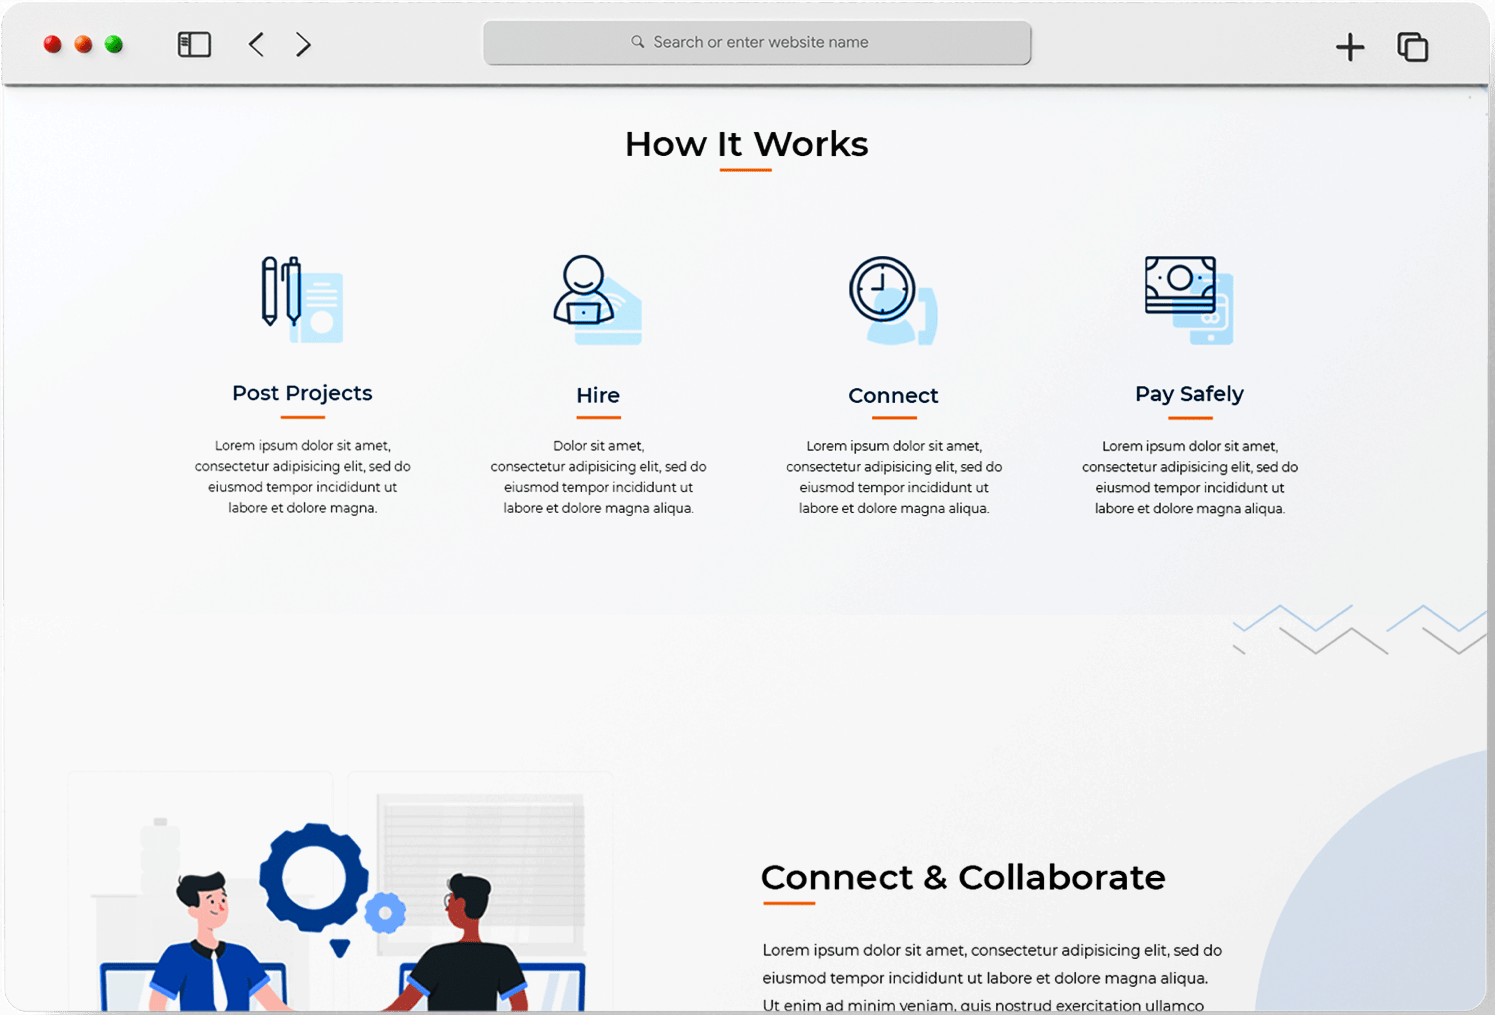
Task: Click the large blue gear illustration
Action: tap(314, 878)
